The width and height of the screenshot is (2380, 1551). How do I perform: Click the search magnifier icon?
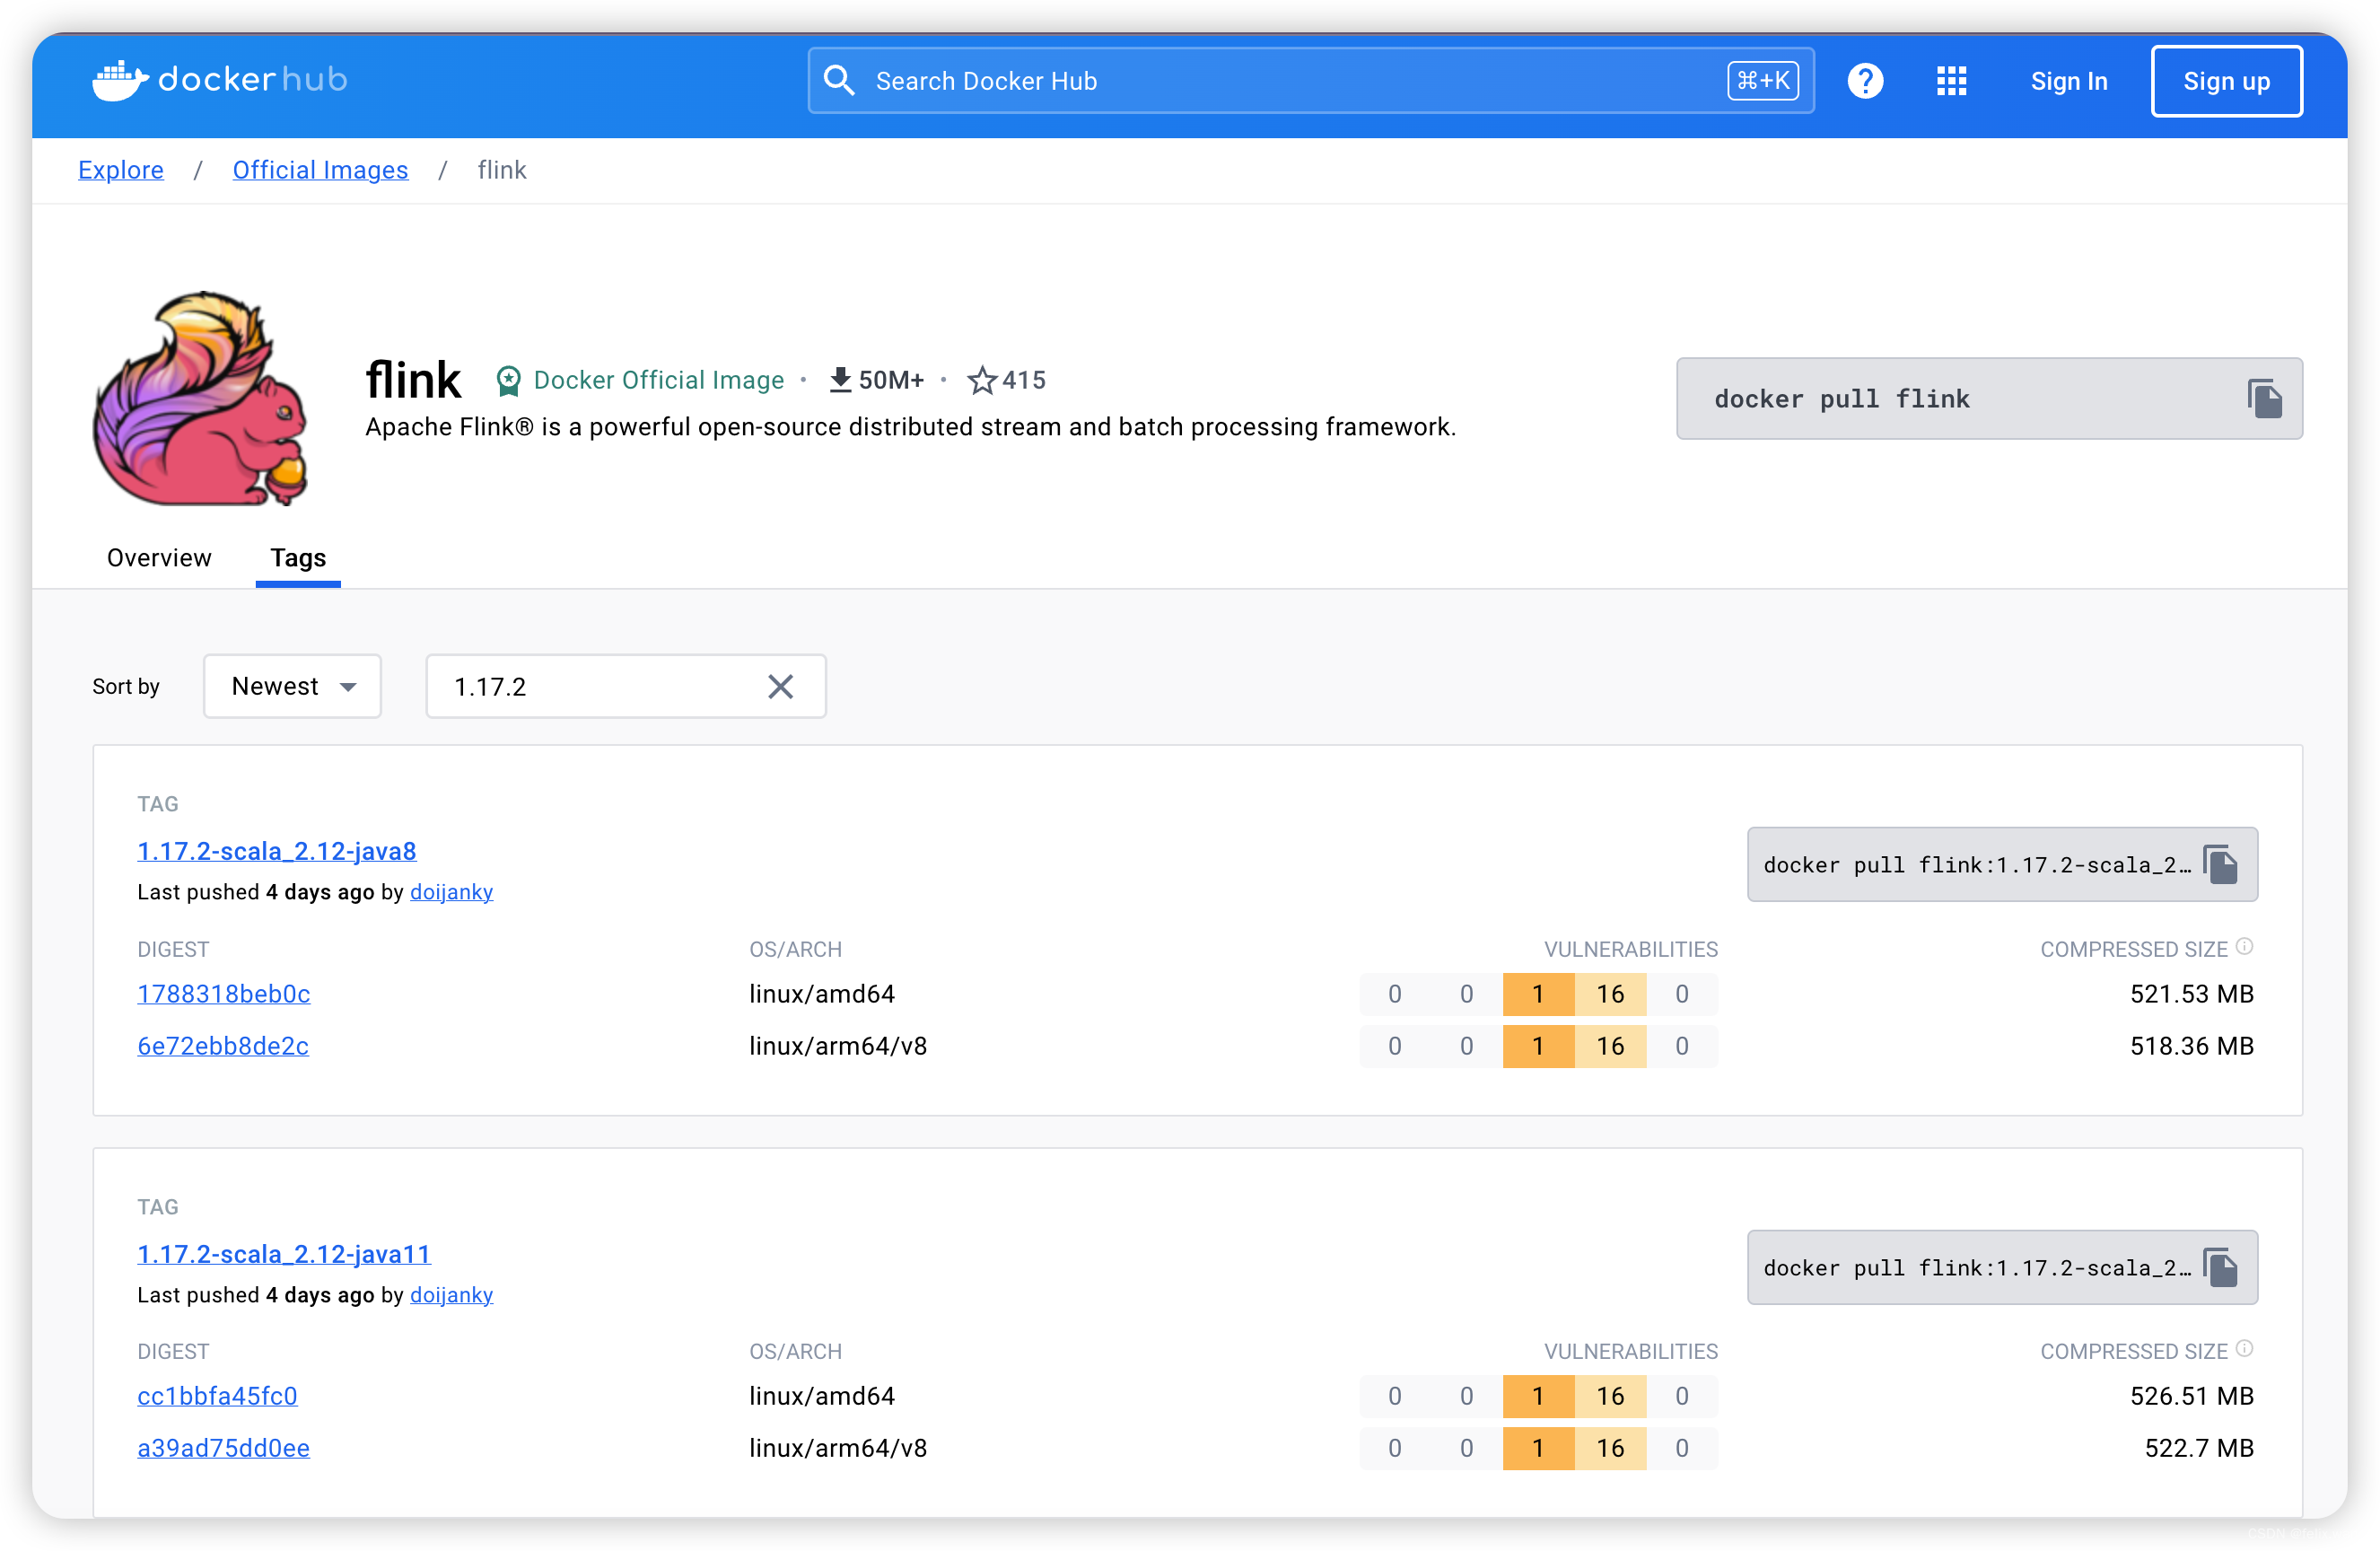tap(839, 81)
